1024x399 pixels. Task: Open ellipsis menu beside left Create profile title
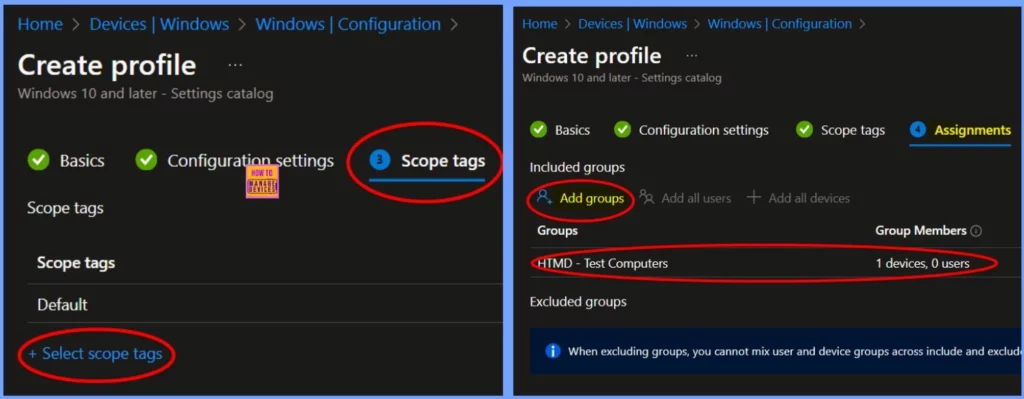point(236,65)
